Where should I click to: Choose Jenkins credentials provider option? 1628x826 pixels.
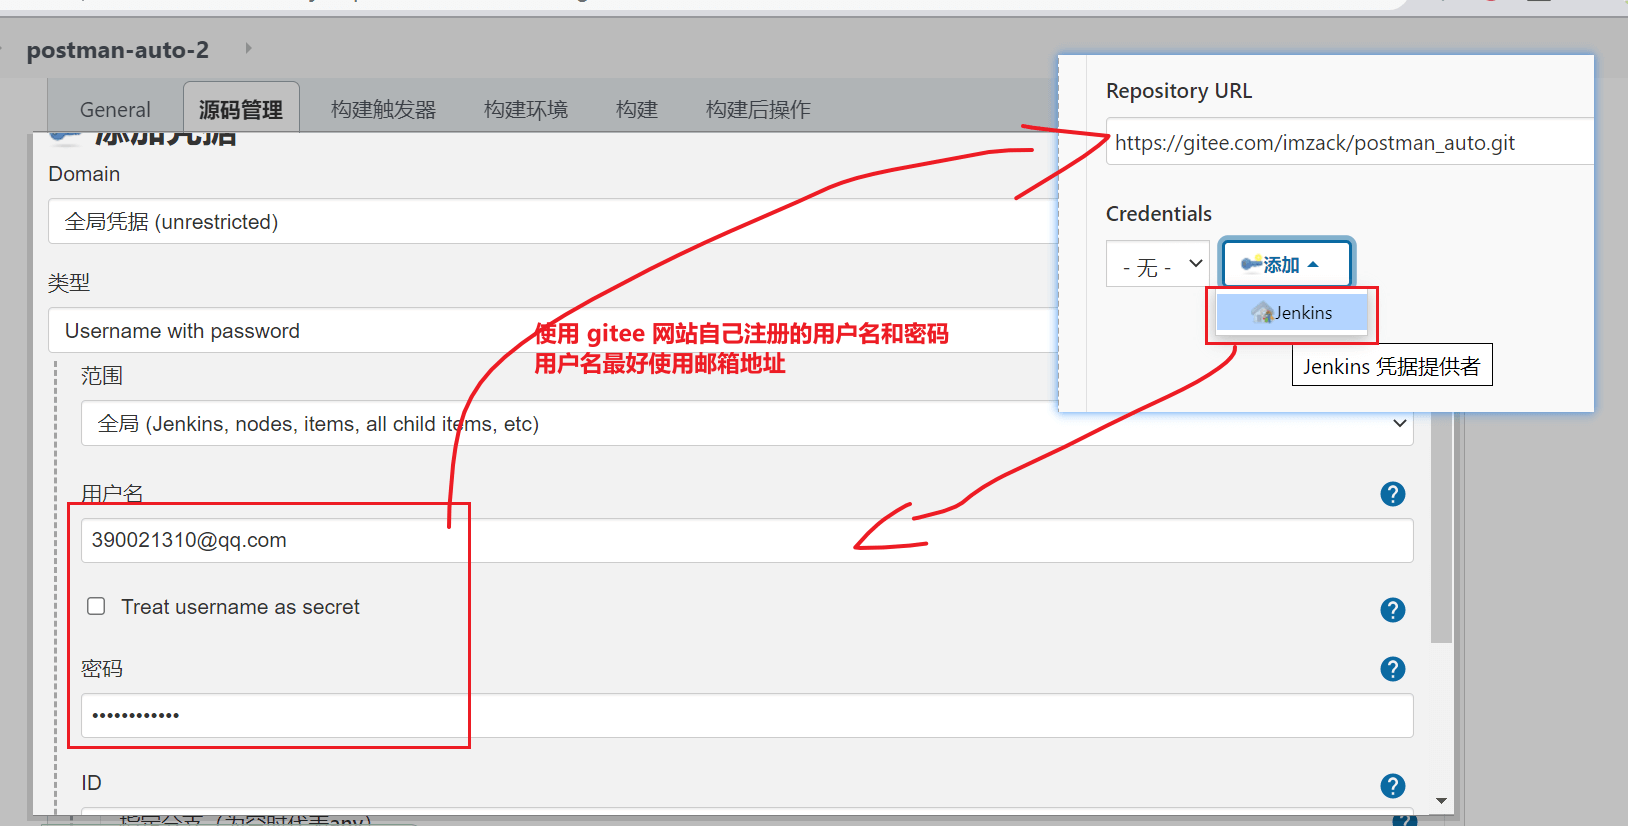coord(1291,313)
